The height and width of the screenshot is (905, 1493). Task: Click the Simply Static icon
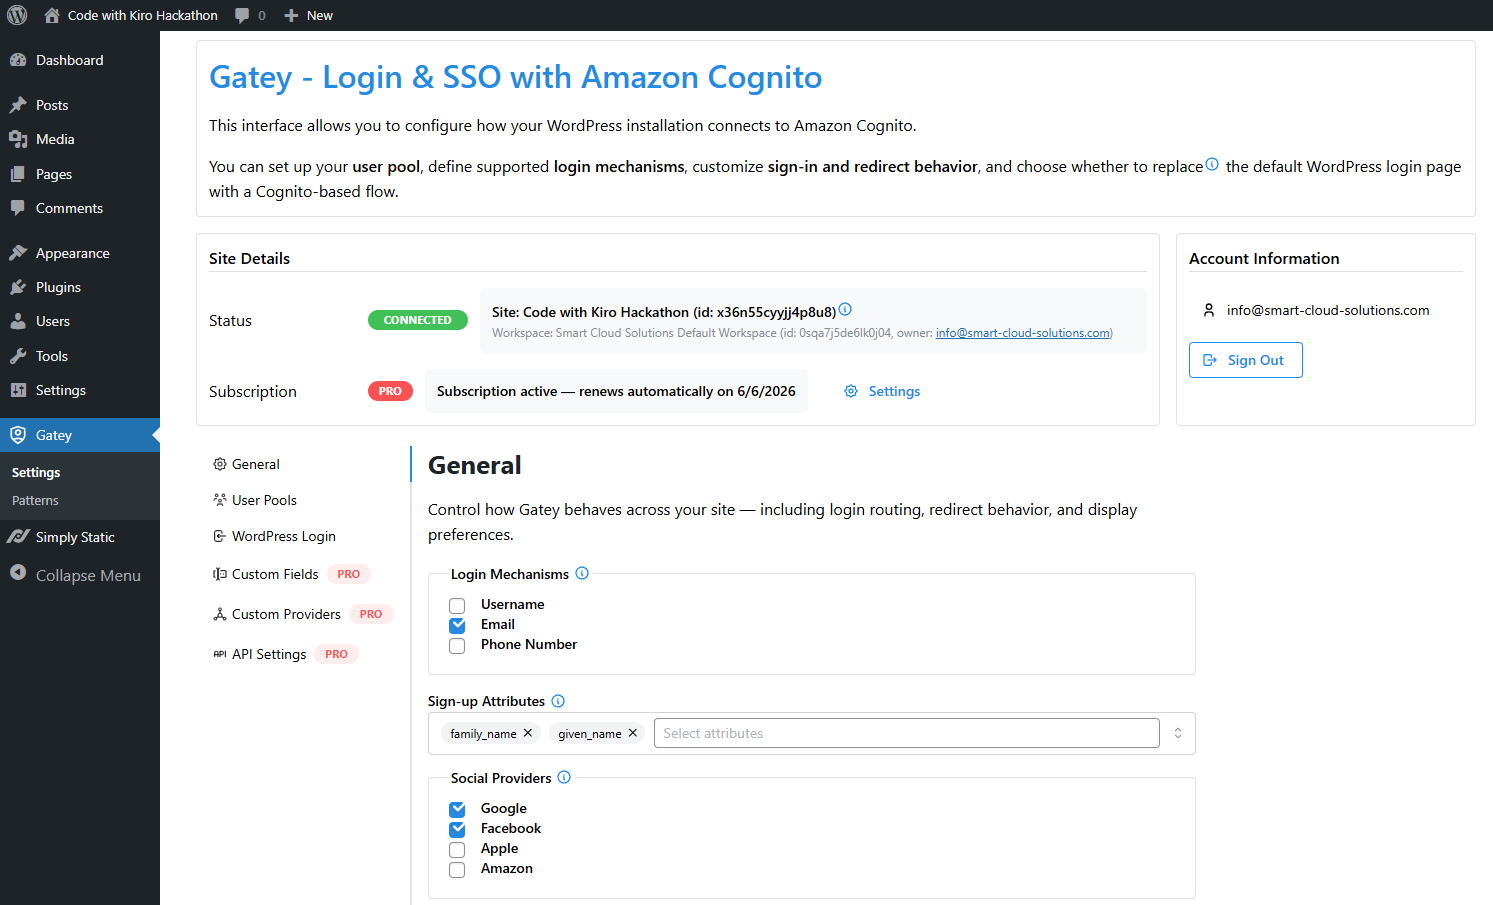point(18,537)
